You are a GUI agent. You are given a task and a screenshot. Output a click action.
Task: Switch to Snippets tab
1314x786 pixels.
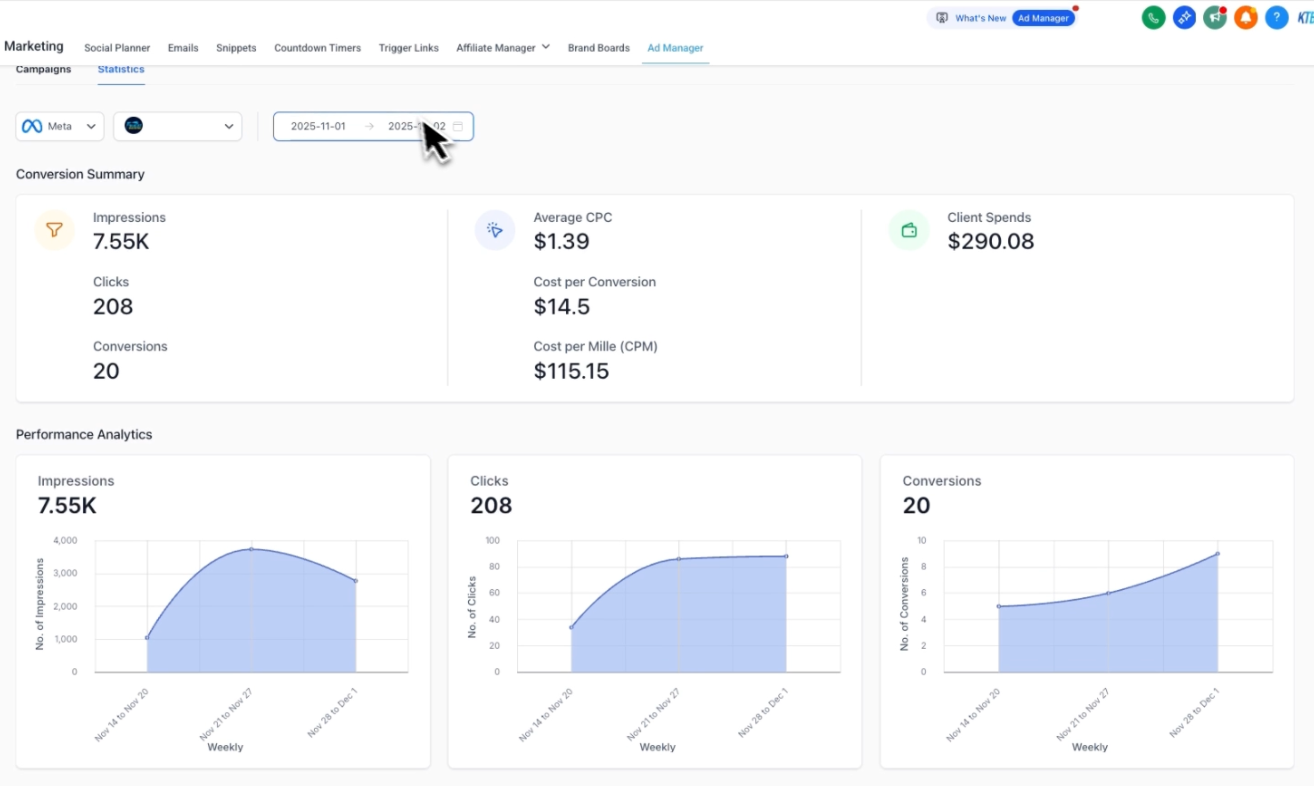236,48
